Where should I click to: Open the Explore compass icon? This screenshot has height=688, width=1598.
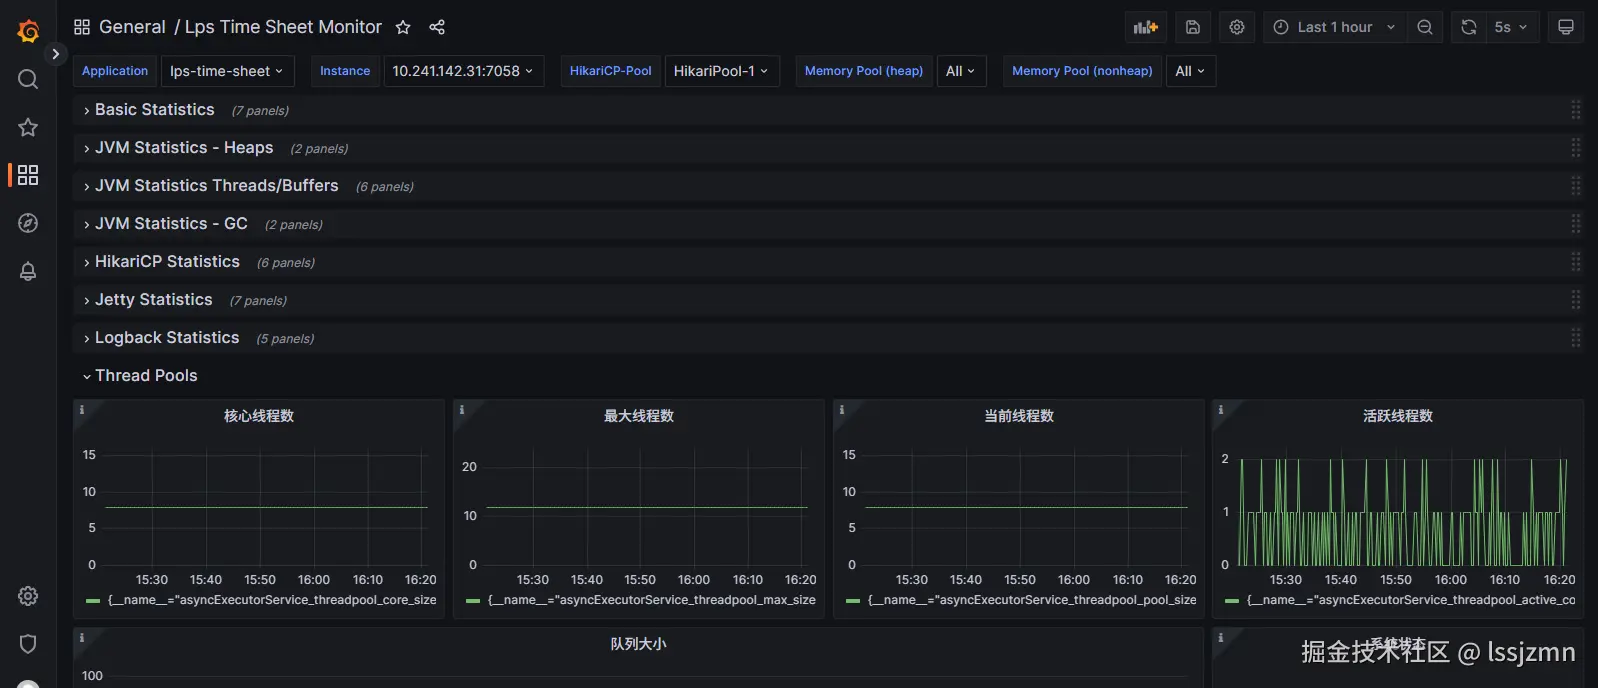(x=28, y=223)
